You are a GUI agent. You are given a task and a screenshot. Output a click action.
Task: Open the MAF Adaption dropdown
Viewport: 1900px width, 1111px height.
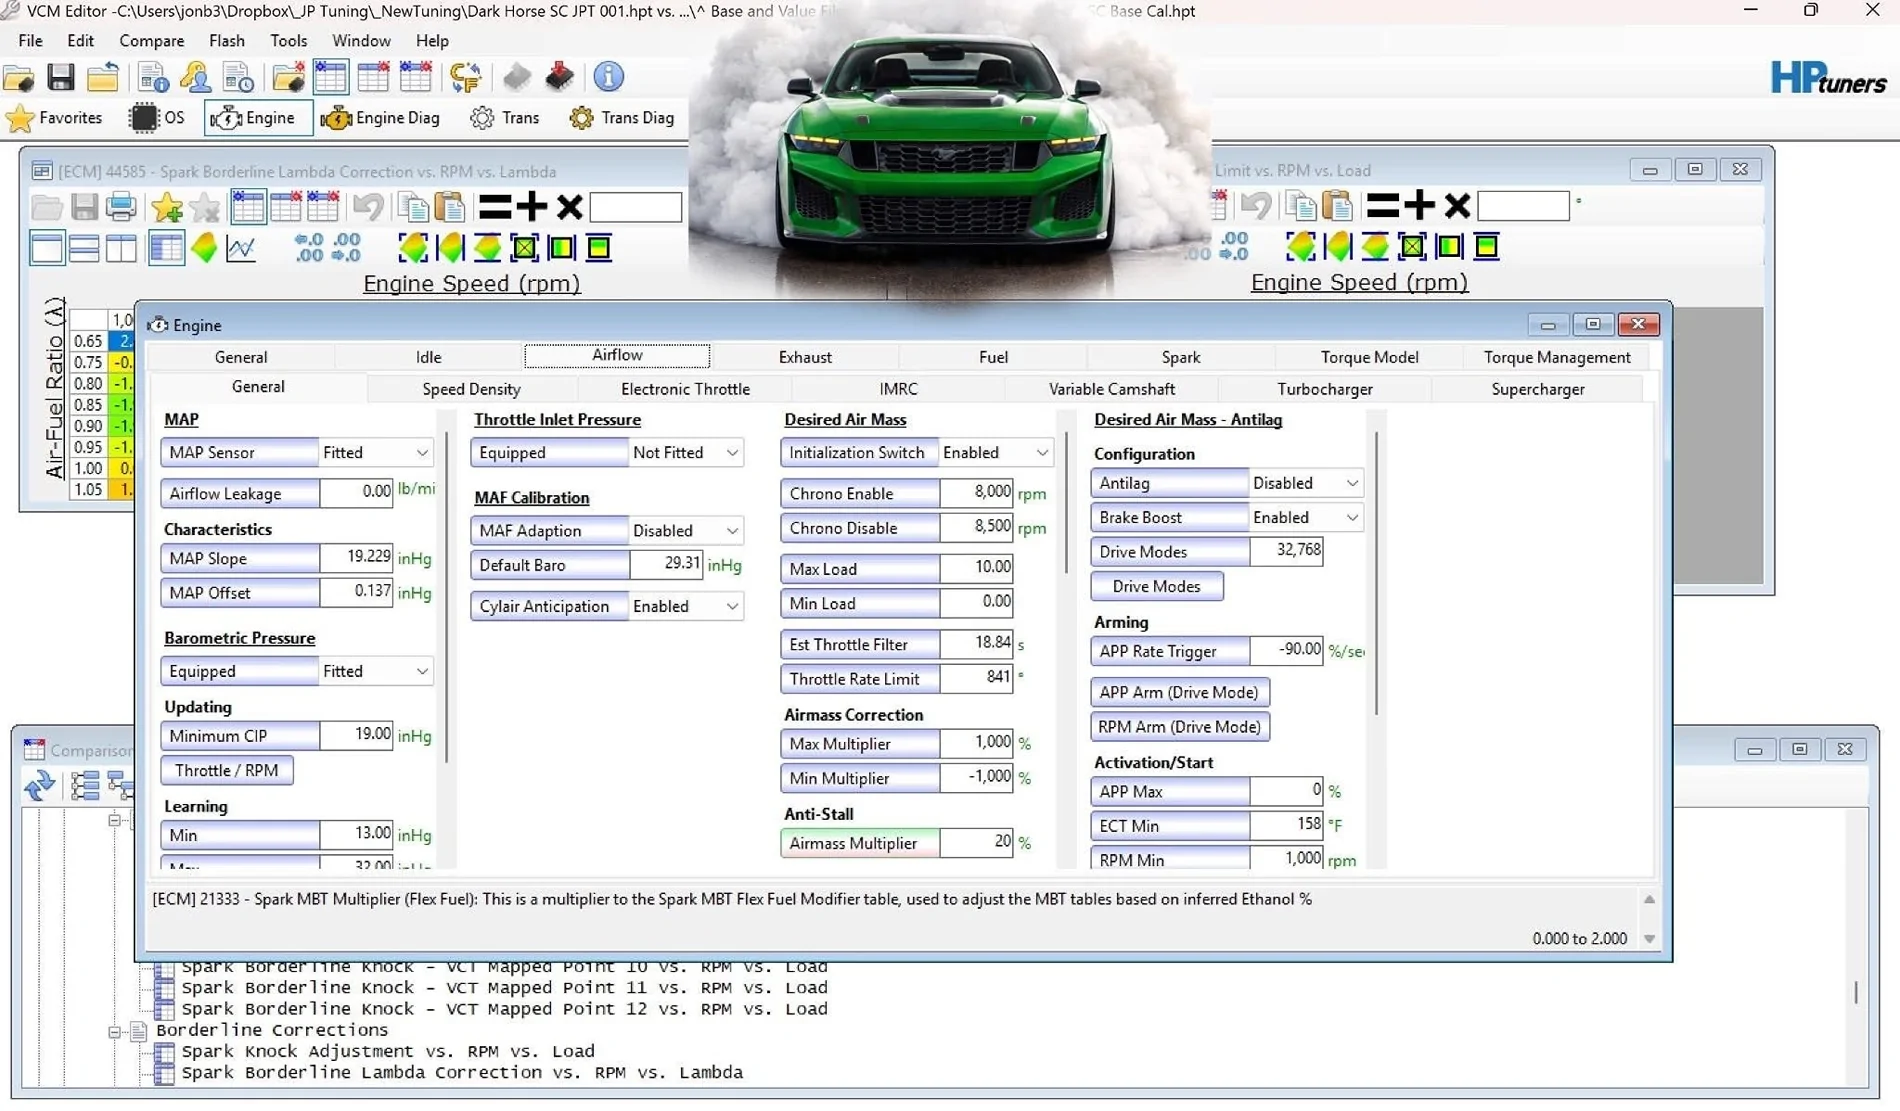tap(686, 531)
